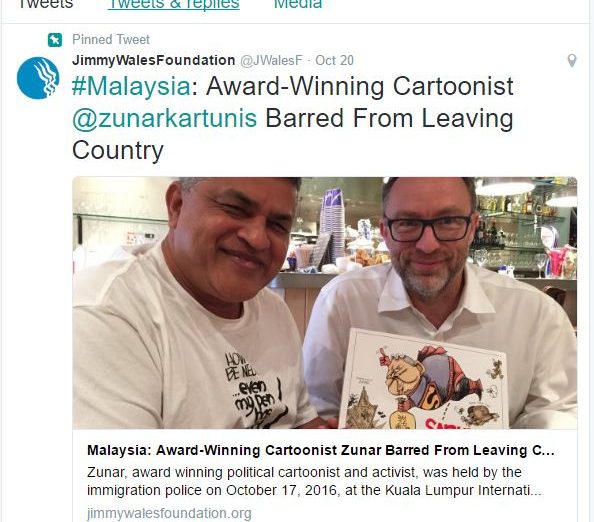This screenshot has height=522, width=594.
Task: Open the Media tab
Action: click(x=298, y=5)
